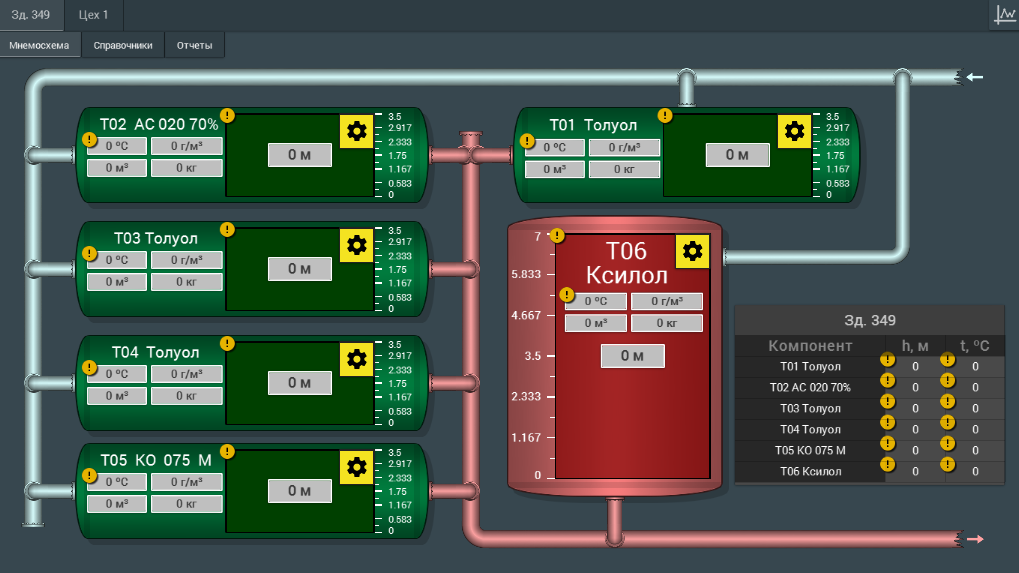The image size is (1019, 573).
Task: Open settings gear for T05 КО 075 М
Action: click(x=356, y=467)
